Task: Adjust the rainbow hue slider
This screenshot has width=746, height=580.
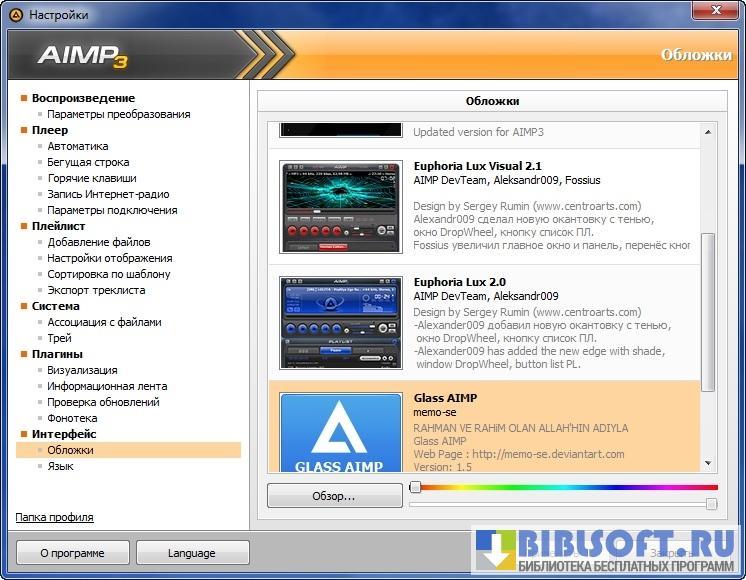Action: pyautogui.click(x=564, y=488)
